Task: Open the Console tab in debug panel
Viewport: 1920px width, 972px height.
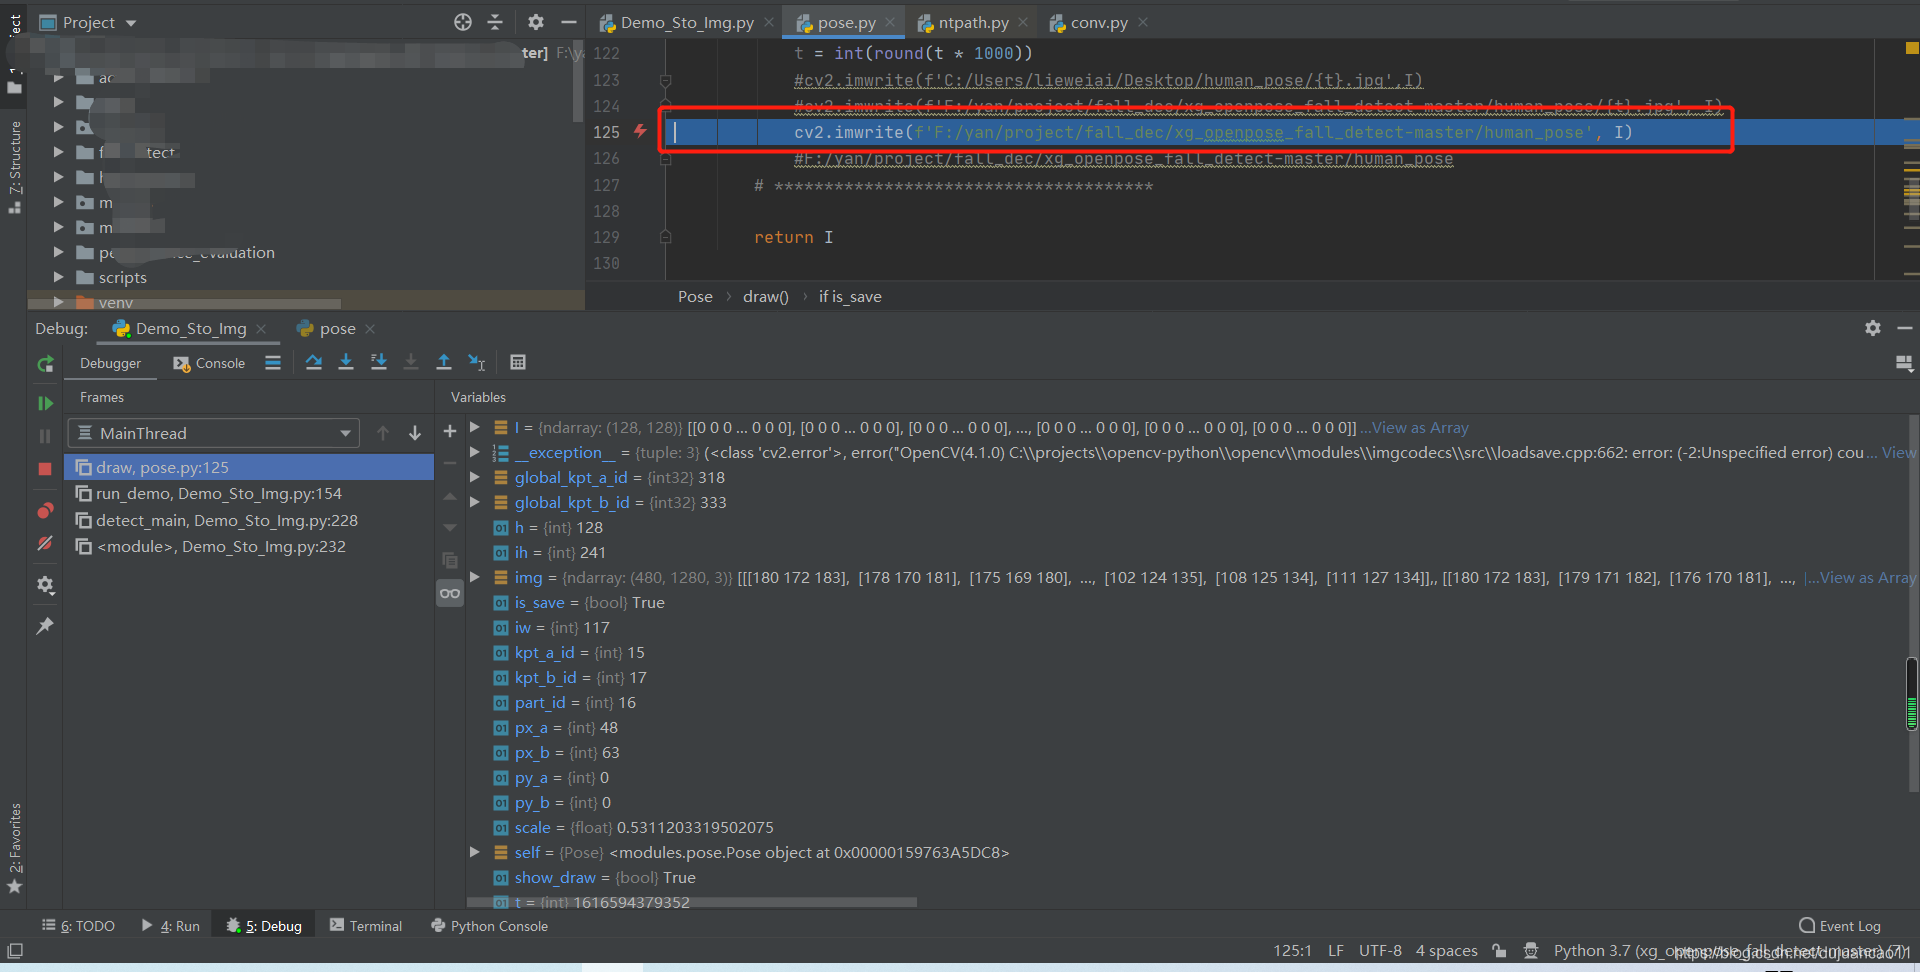Action: (x=219, y=363)
